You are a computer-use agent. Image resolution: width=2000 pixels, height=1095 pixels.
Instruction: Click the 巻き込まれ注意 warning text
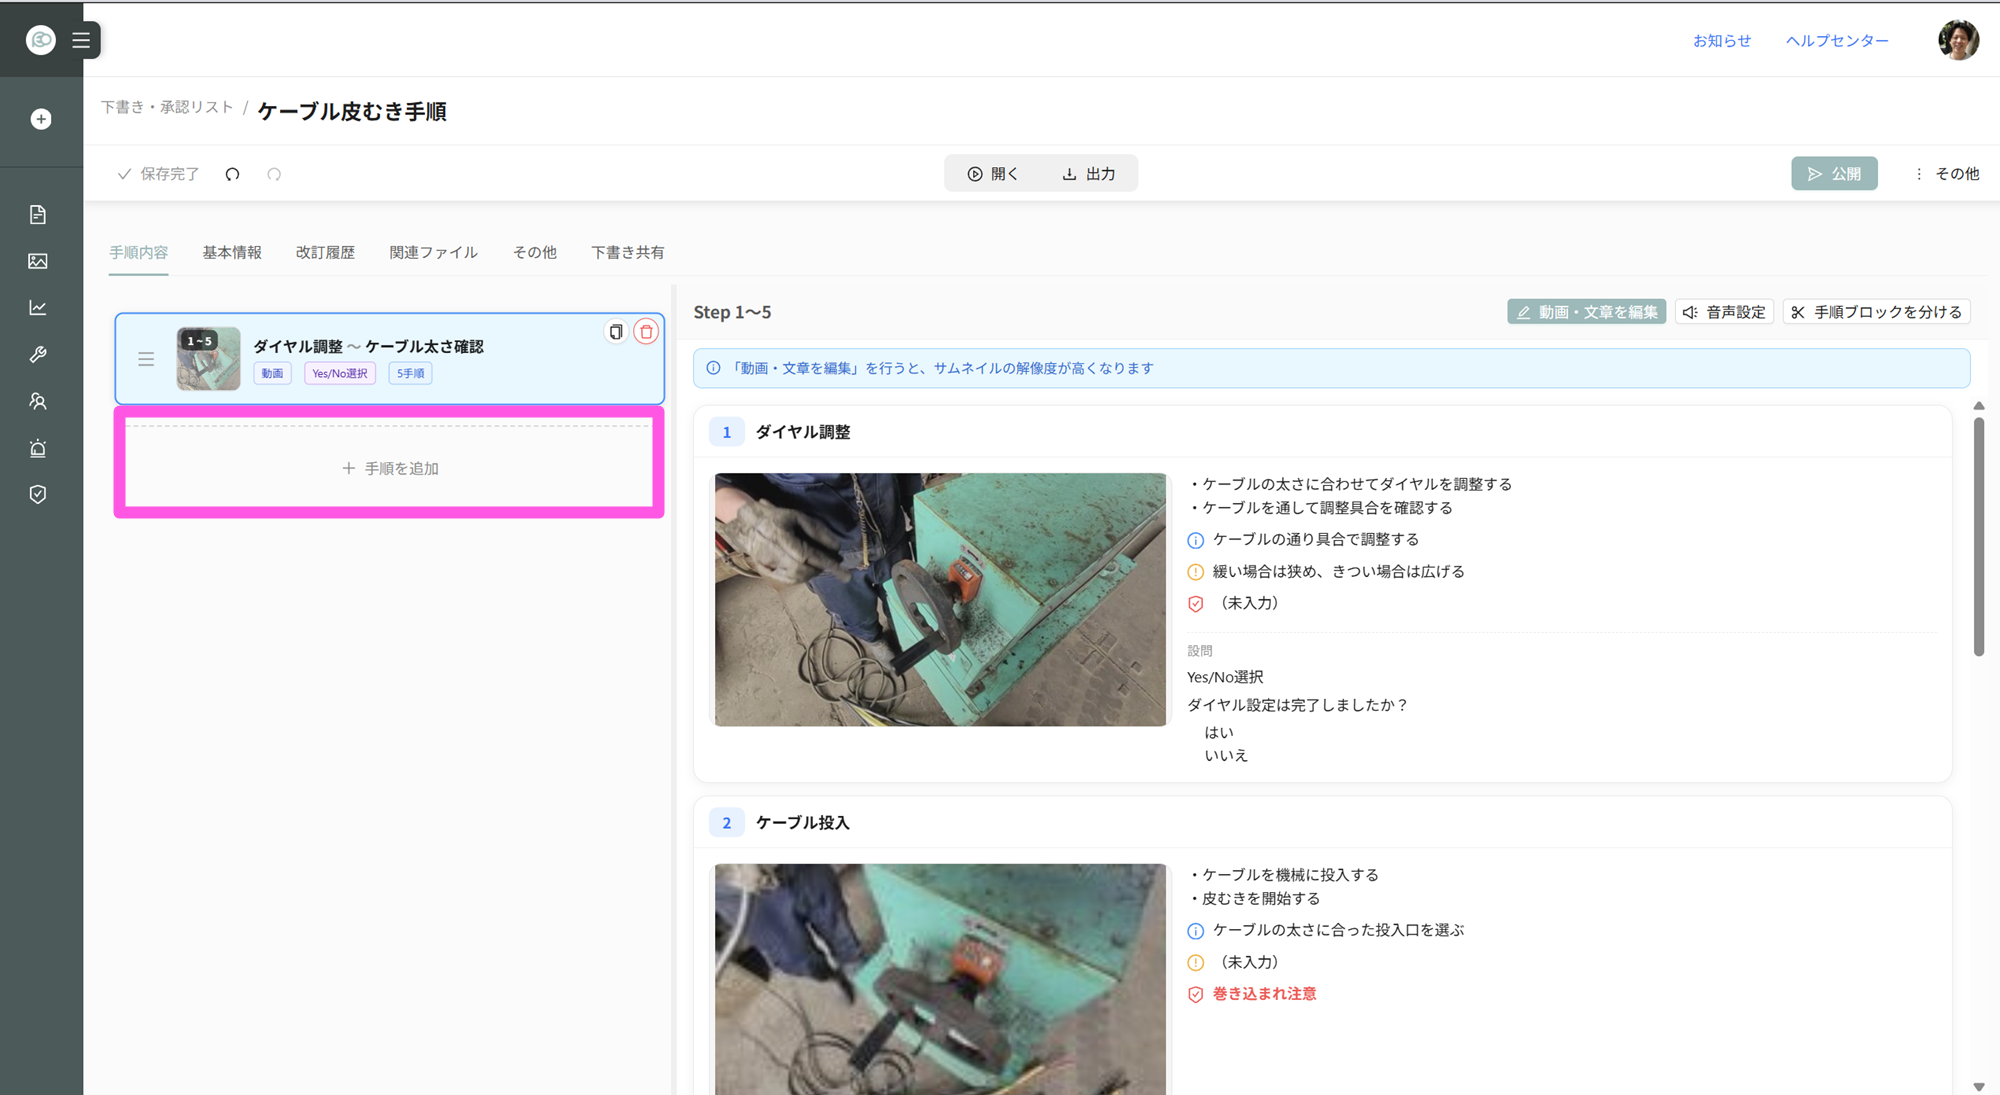[1264, 994]
